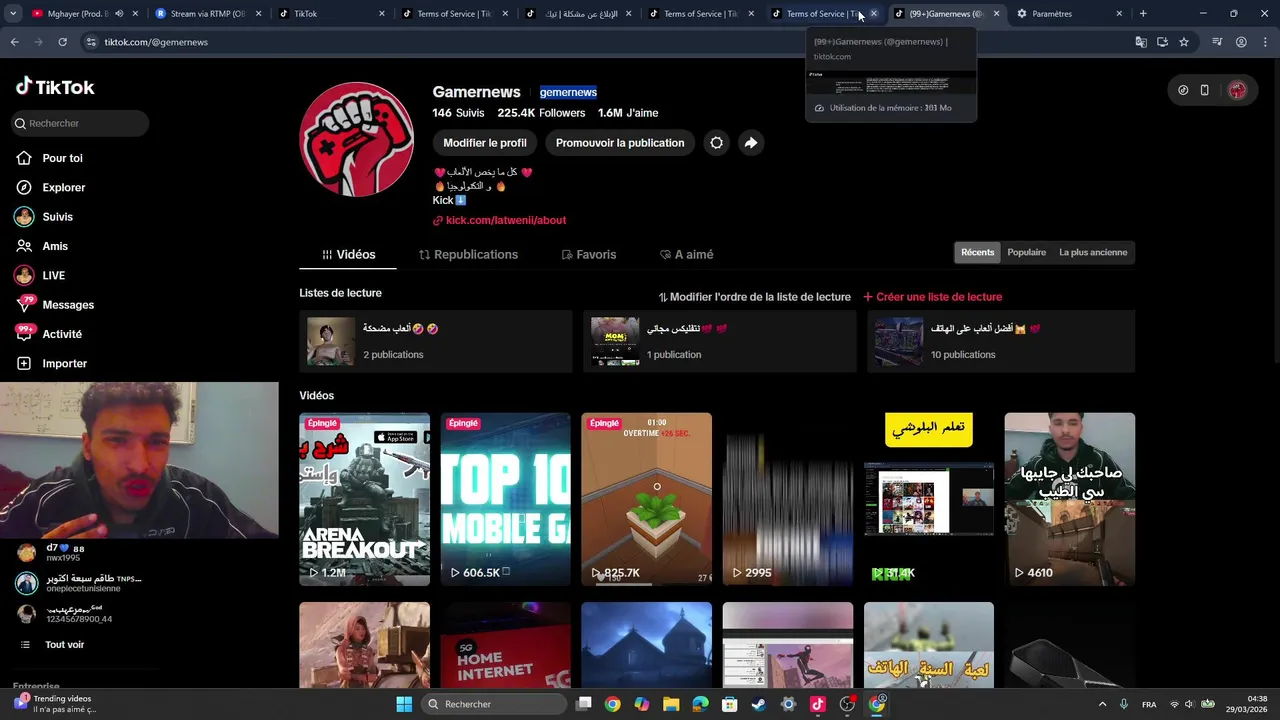Click the Windows taskbar Rechercher box
1280x720 pixels.
tap(494, 704)
